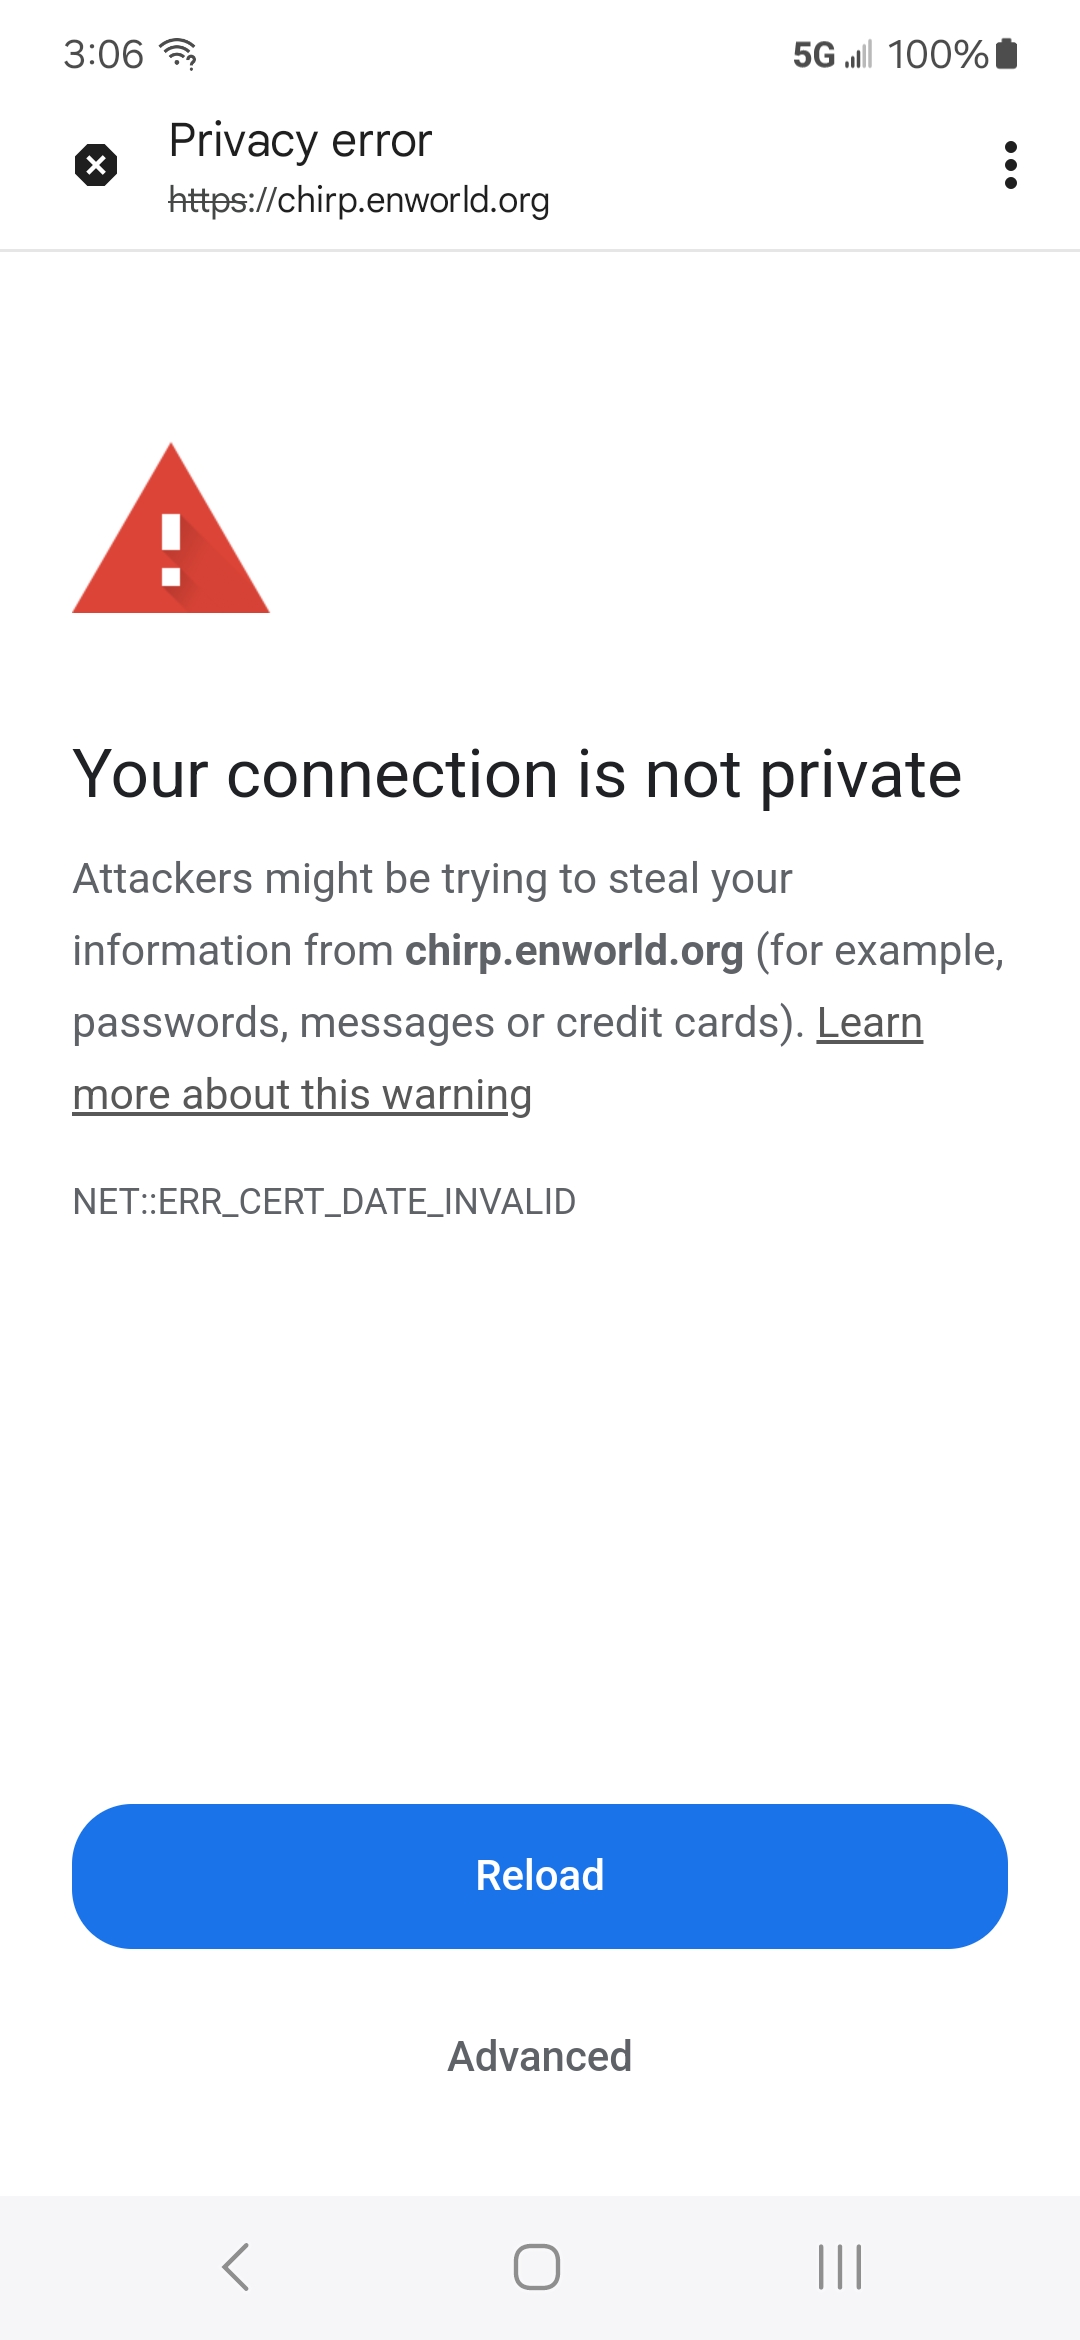Viewport: 1080px width, 2340px height.
Task: Open the three-dot overflow menu
Action: click(1010, 165)
